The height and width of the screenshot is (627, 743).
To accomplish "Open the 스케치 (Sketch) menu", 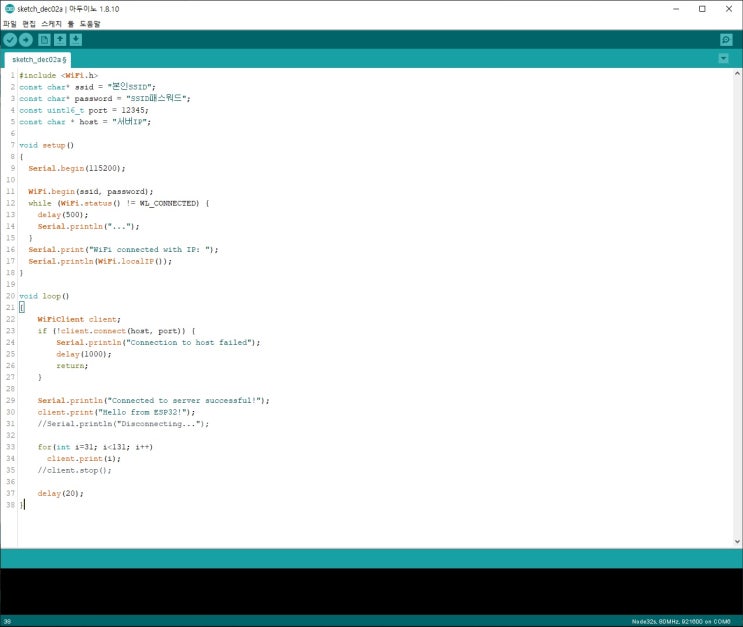I will tap(51, 23).
